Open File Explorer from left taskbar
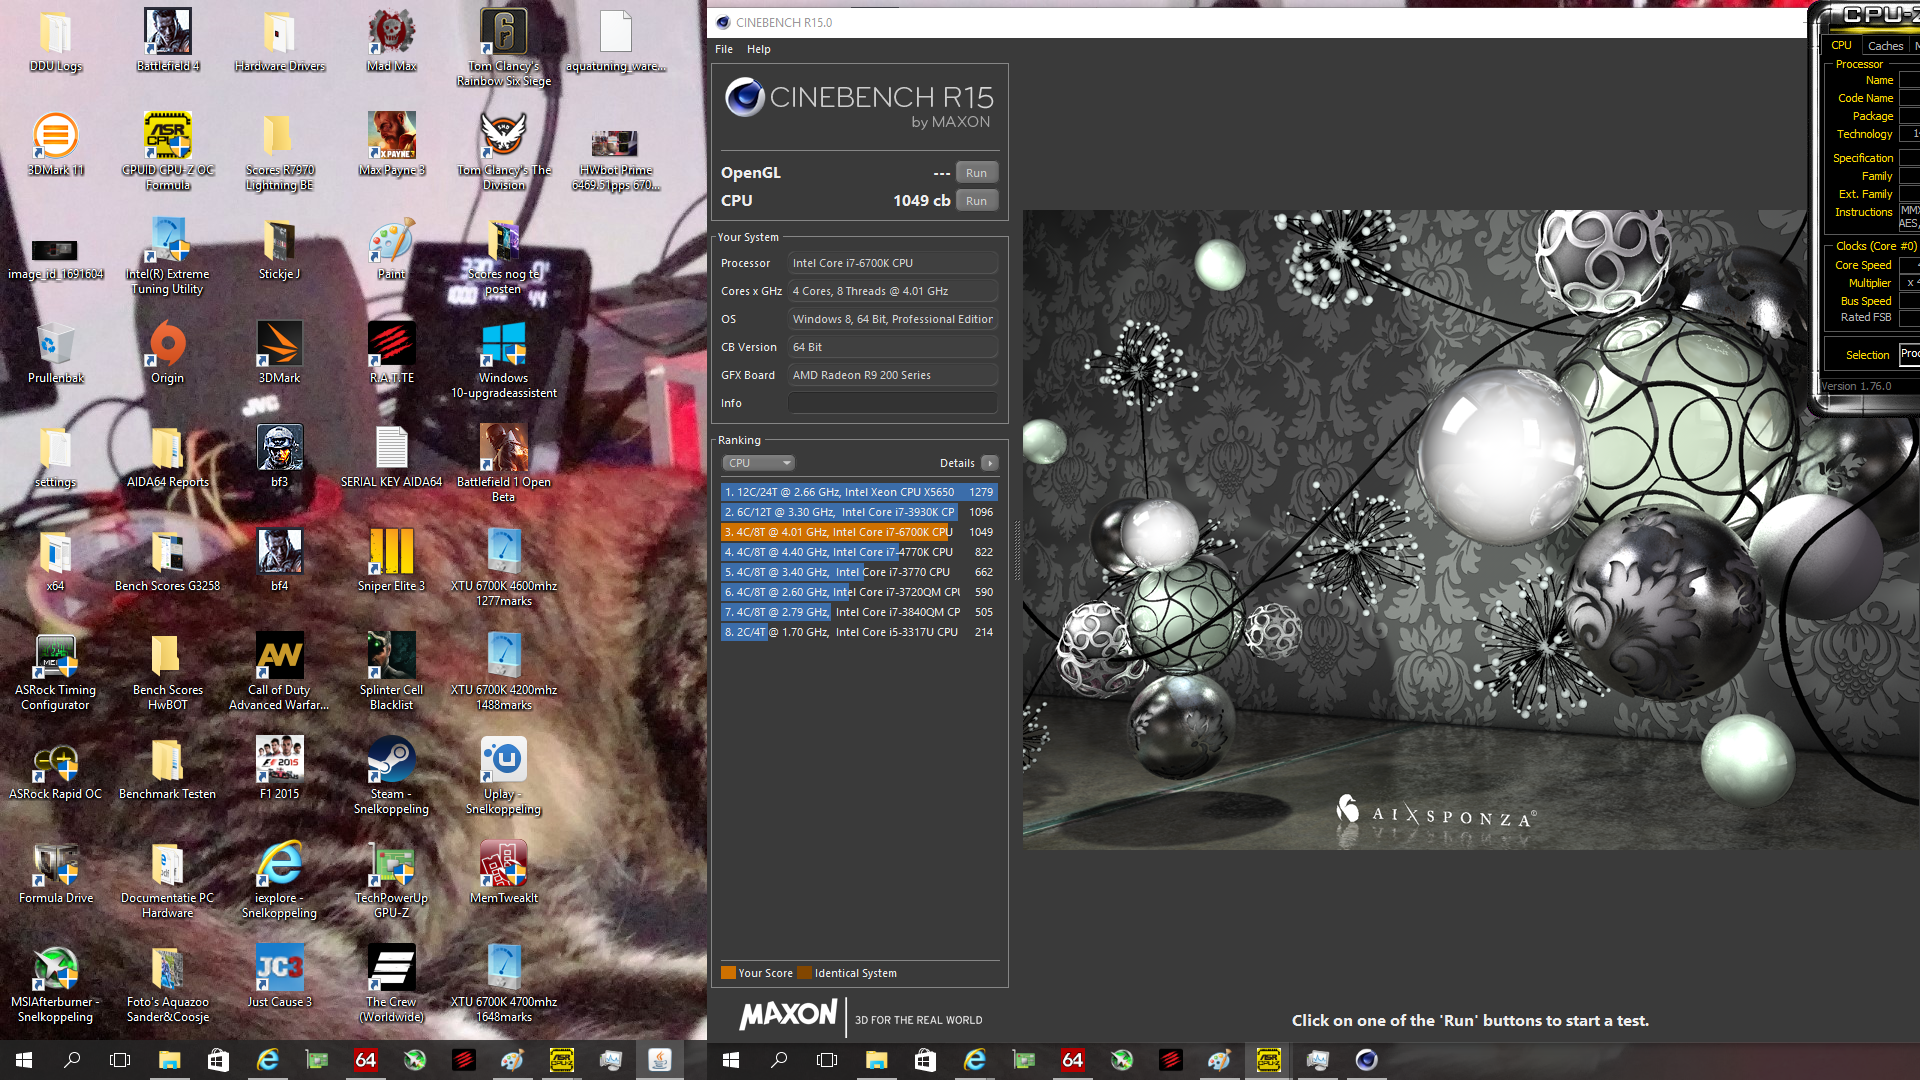Image resolution: width=1920 pixels, height=1080 pixels. pyautogui.click(x=169, y=1060)
